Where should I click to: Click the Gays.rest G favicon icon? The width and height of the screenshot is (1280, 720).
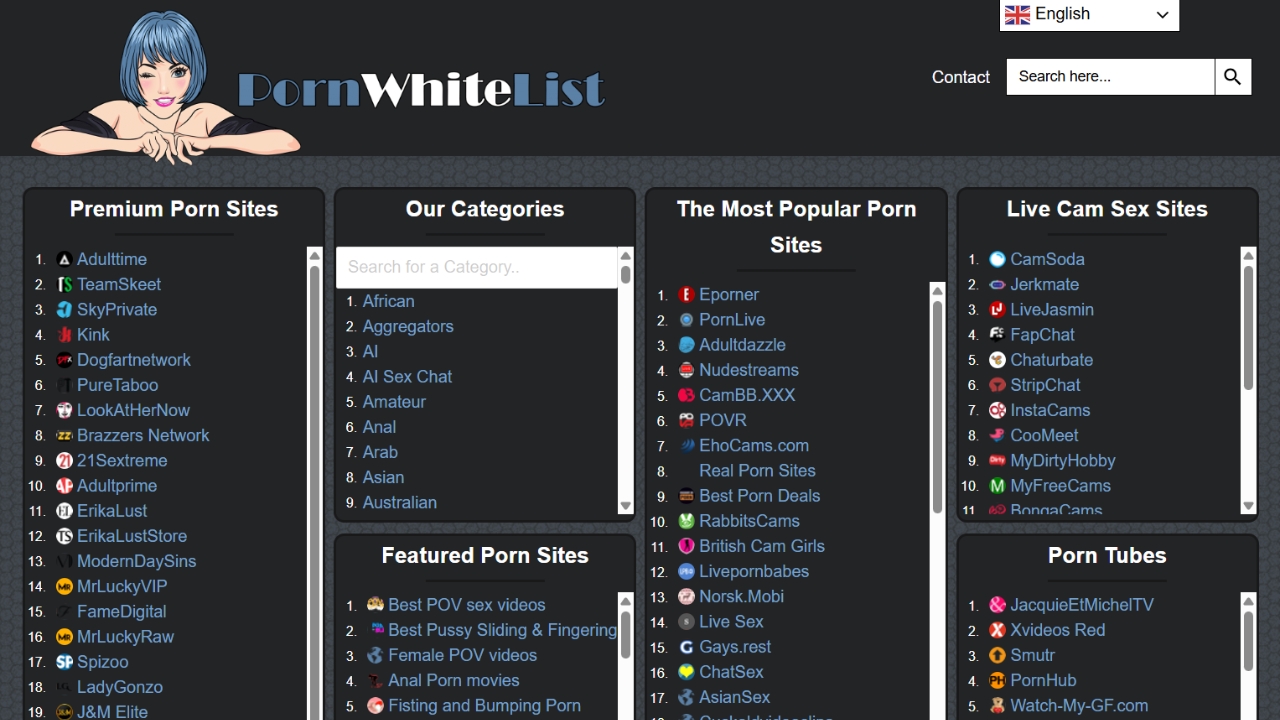686,647
